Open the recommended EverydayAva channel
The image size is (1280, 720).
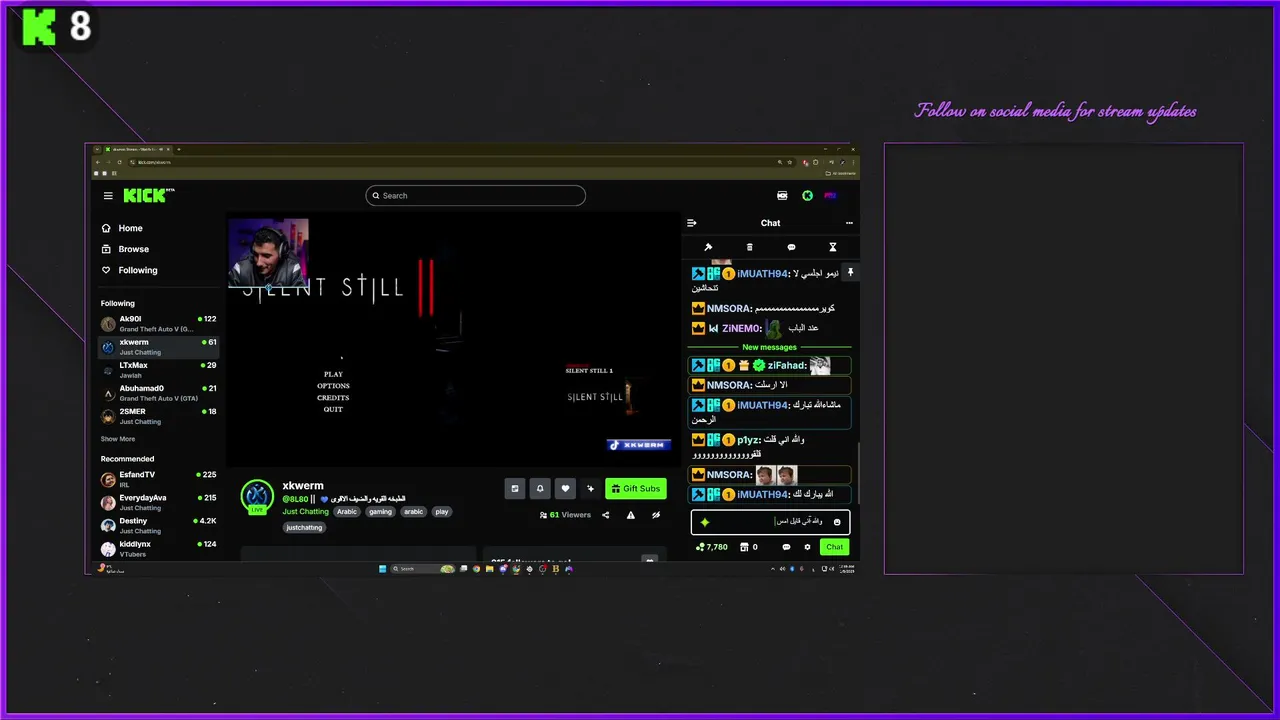pyautogui.click(x=158, y=502)
